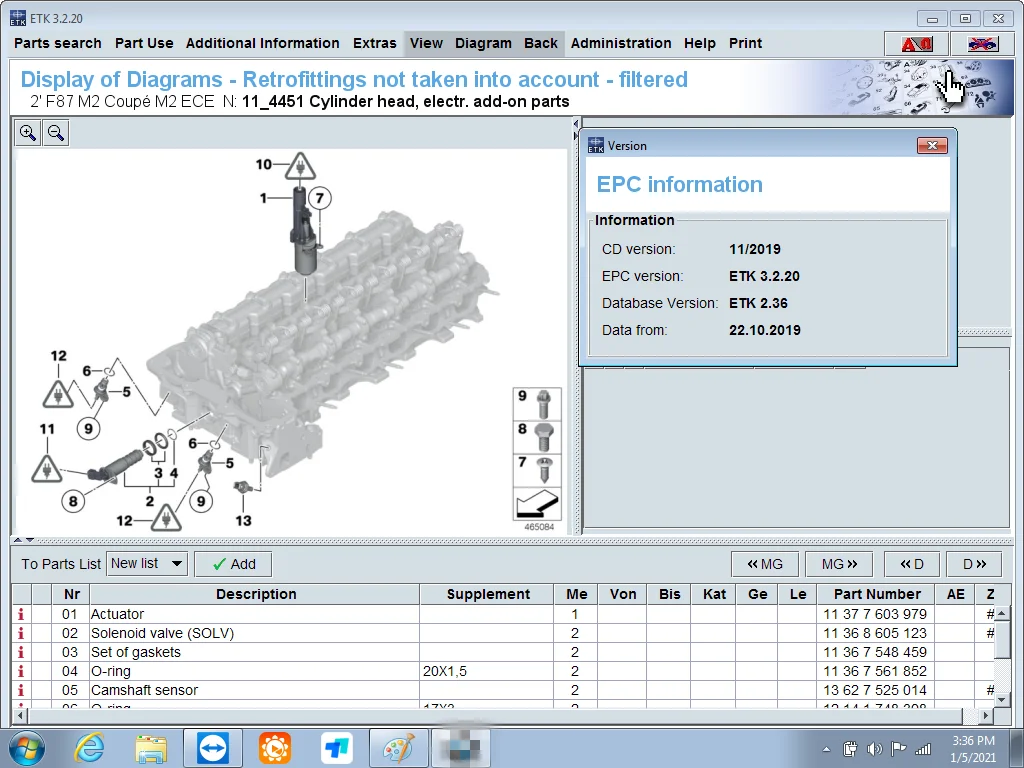Select the Actuator description cell
1024x768 pixels.
coord(254,614)
